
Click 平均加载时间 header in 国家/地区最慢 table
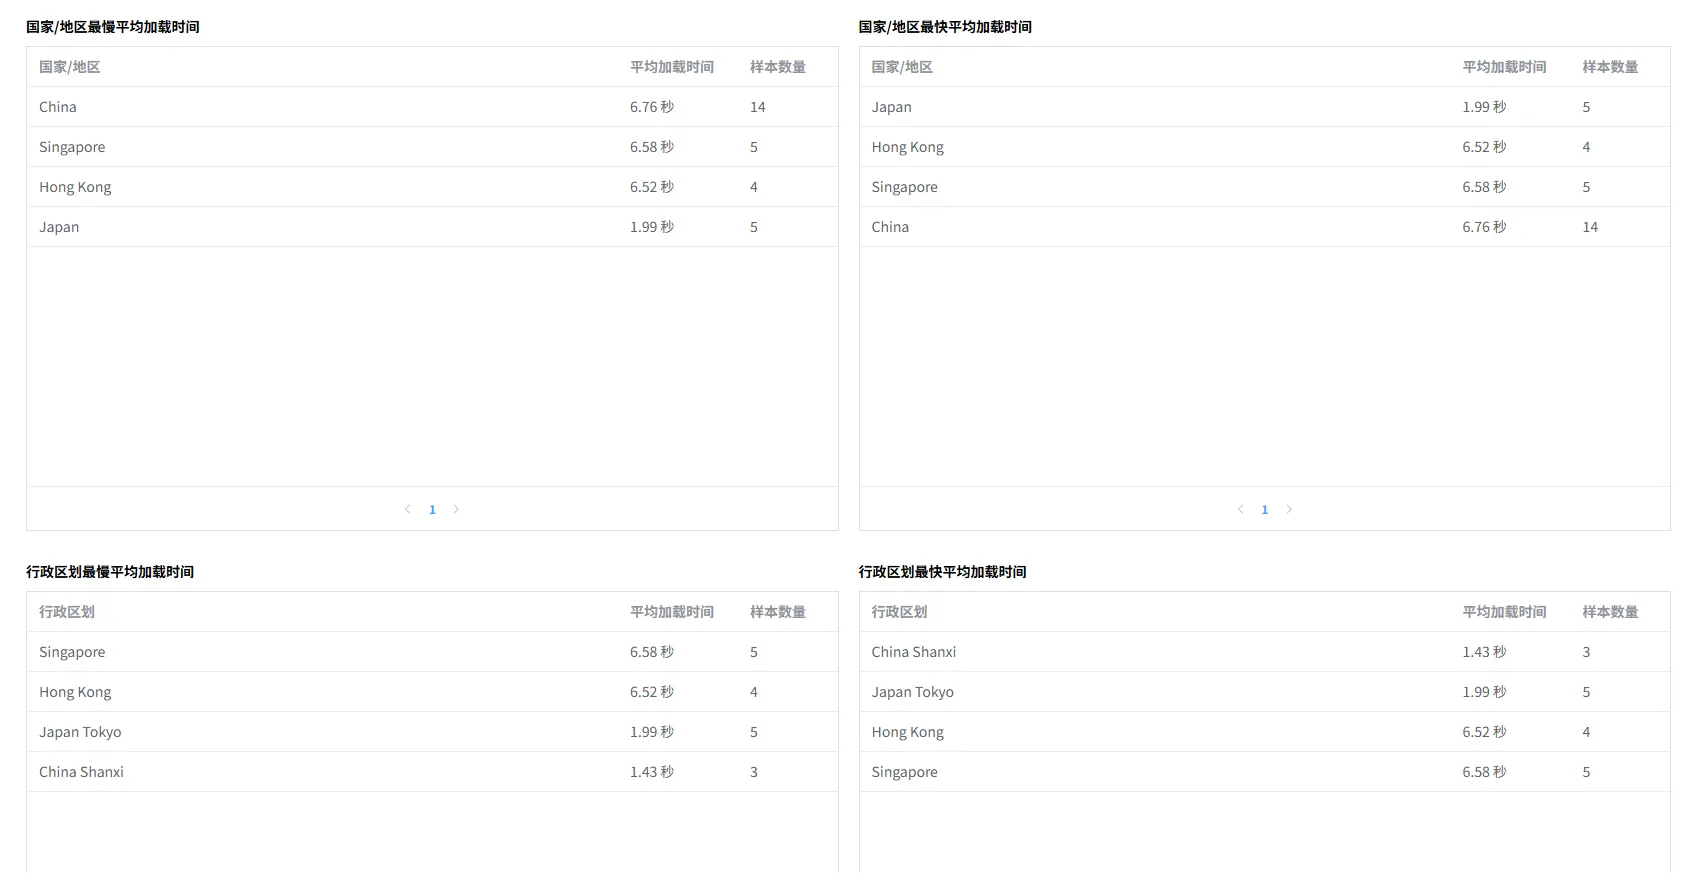pos(671,67)
